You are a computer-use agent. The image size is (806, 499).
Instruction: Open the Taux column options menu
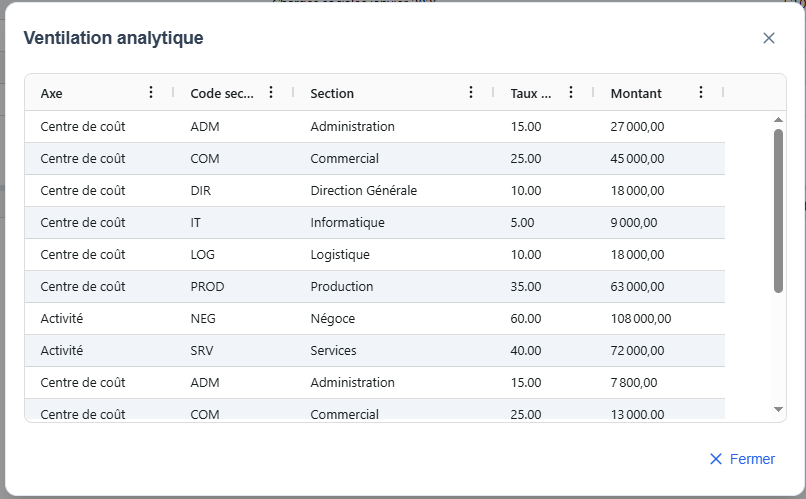[x=571, y=92]
